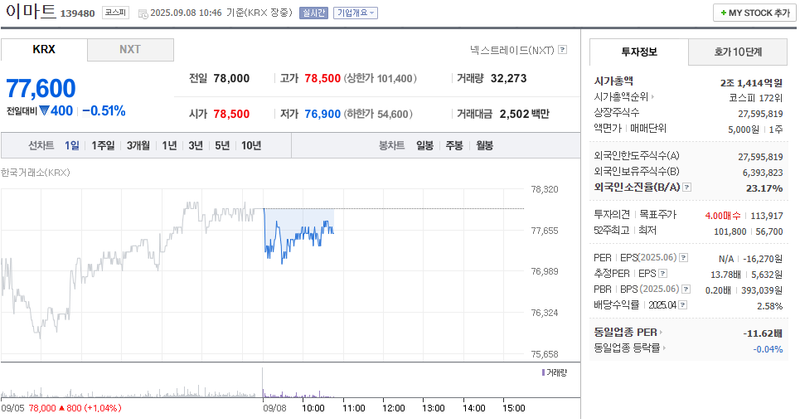
Task: Select the 1주일 line chart period
Action: click(103, 146)
